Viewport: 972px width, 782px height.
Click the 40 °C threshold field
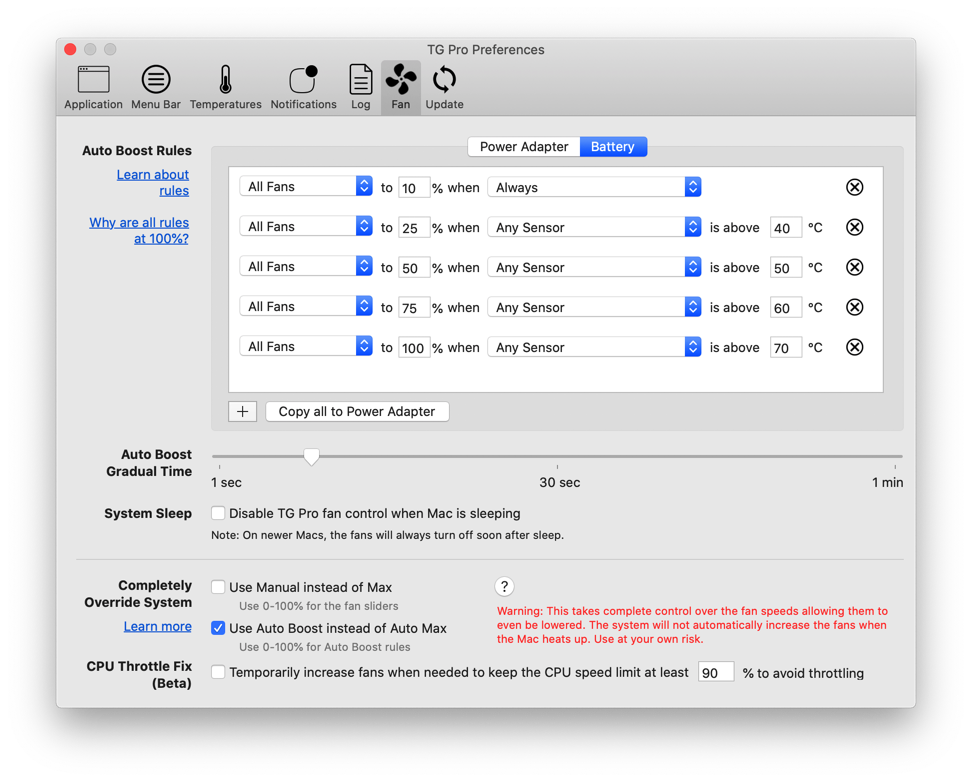pyautogui.click(x=785, y=228)
